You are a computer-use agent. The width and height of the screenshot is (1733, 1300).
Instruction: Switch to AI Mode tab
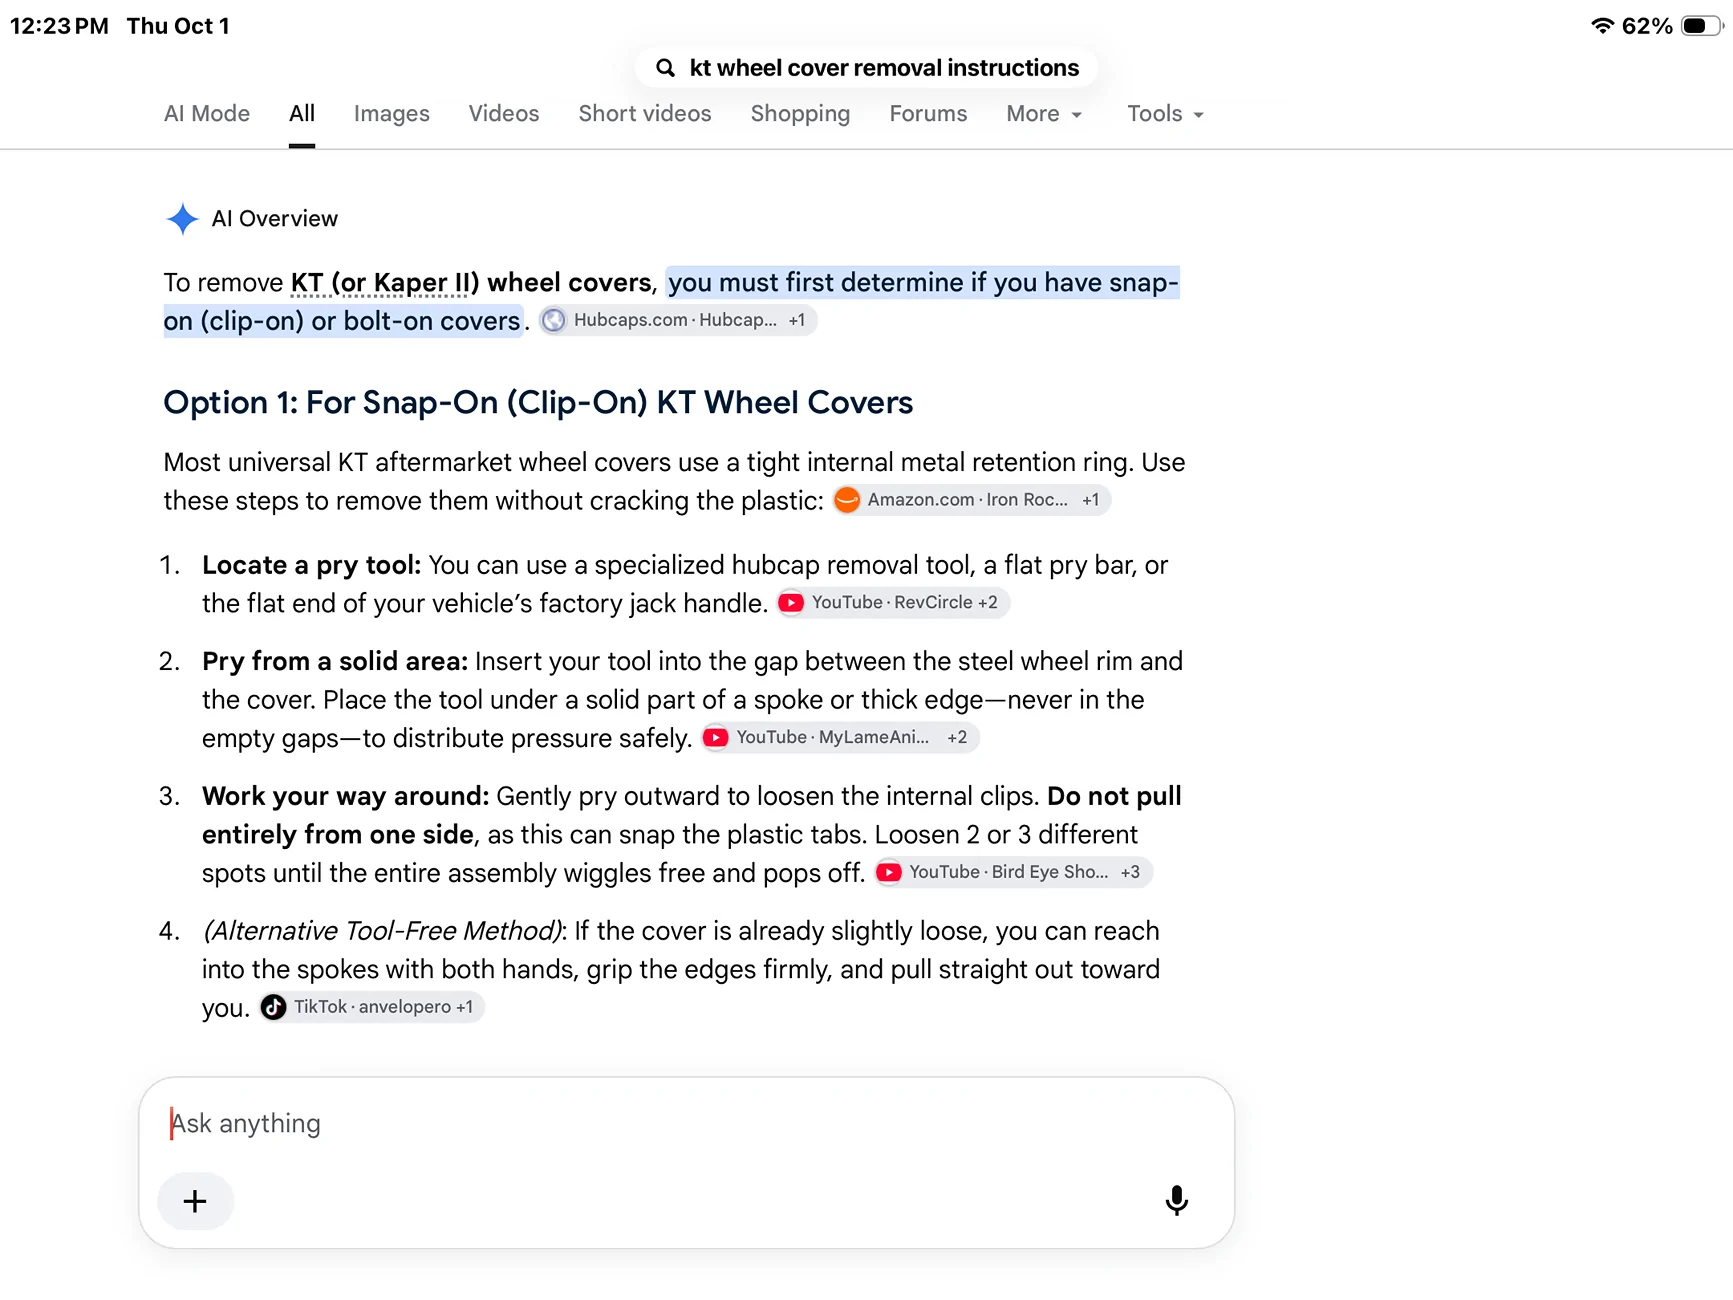207,114
